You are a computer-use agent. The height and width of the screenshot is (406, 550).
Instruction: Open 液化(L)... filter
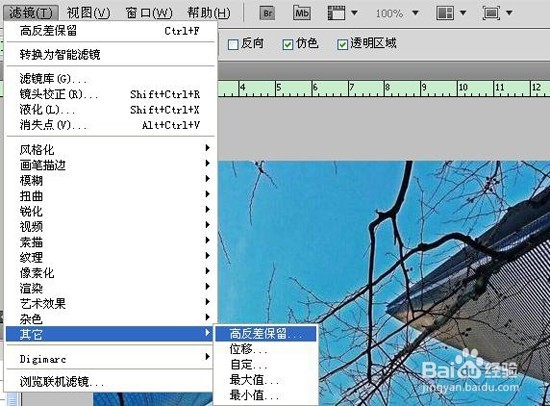110,109
